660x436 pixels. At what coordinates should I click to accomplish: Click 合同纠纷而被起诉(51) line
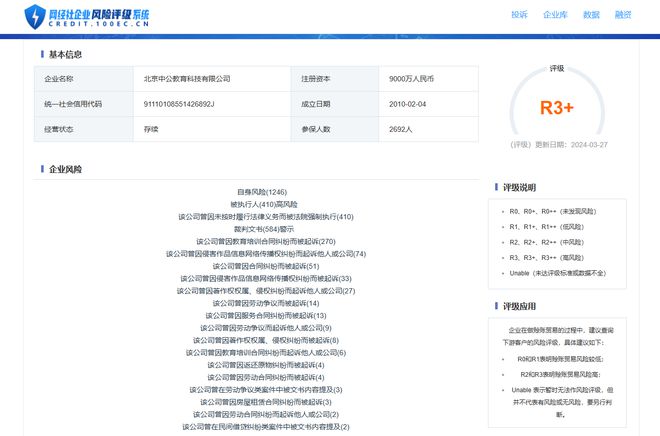coord(266,266)
